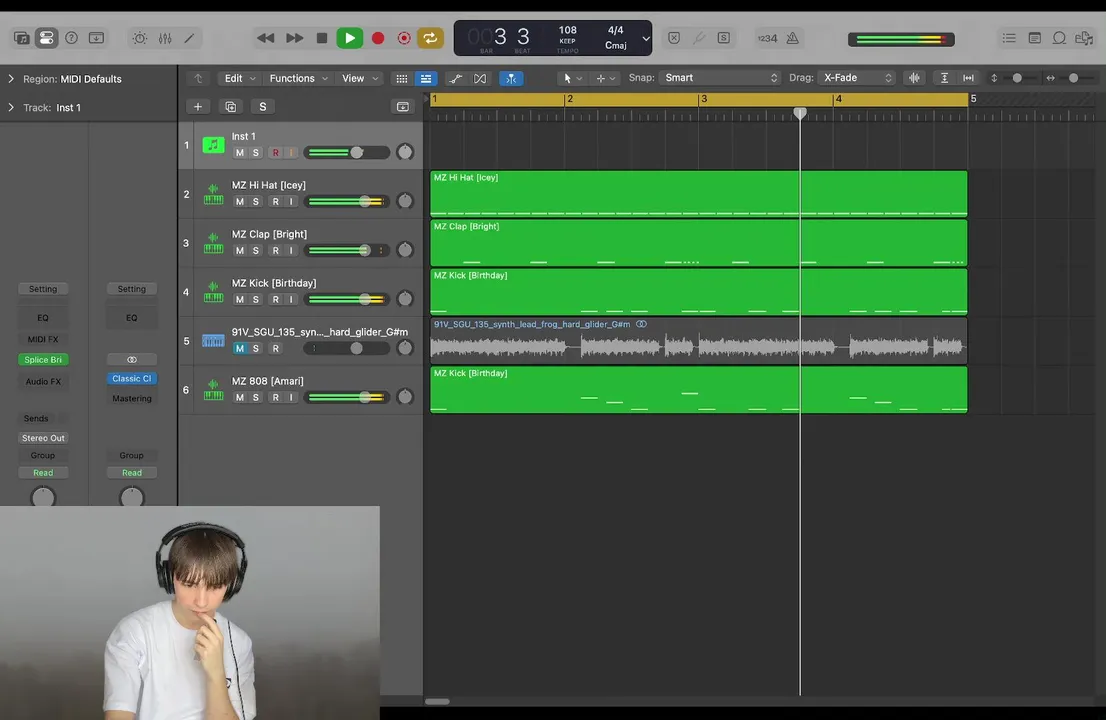Mute the MZ Hi Hat [Icey] track
Screen dimensions: 1106x720
click(x=240, y=202)
